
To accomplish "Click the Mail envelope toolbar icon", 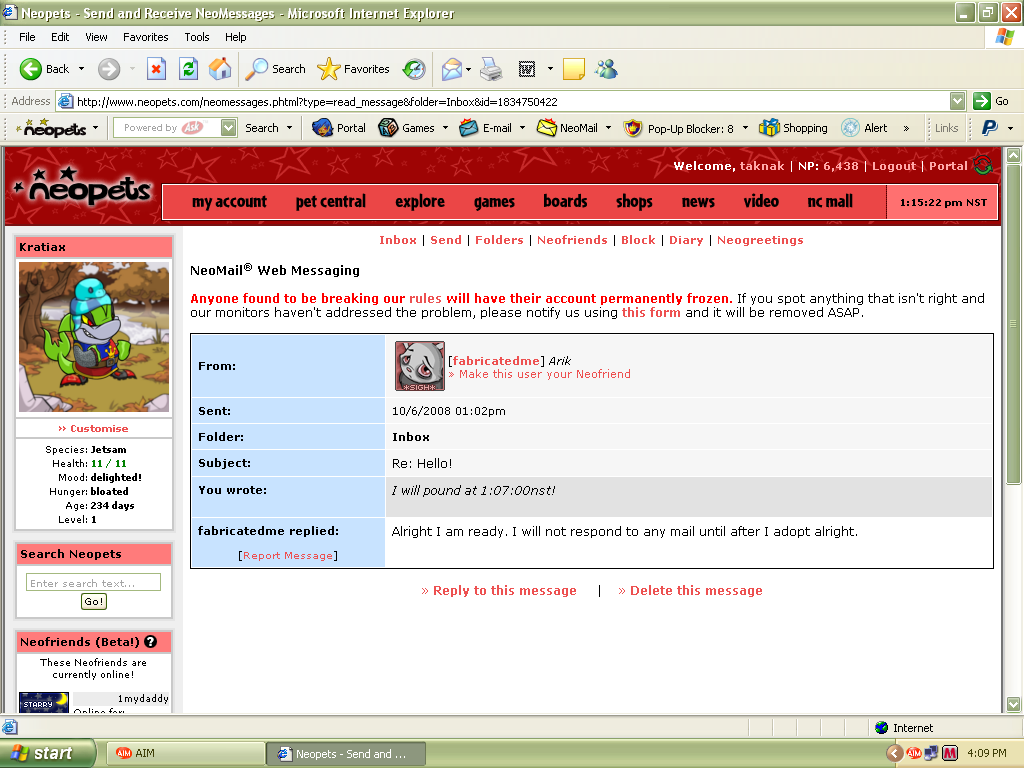I will click(x=452, y=69).
